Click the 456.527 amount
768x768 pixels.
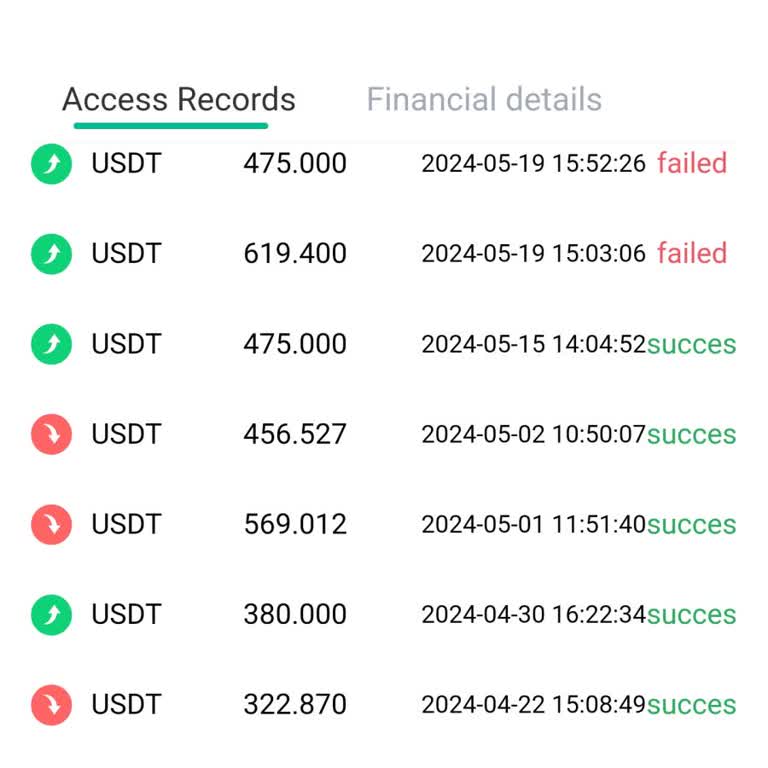(x=295, y=435)
